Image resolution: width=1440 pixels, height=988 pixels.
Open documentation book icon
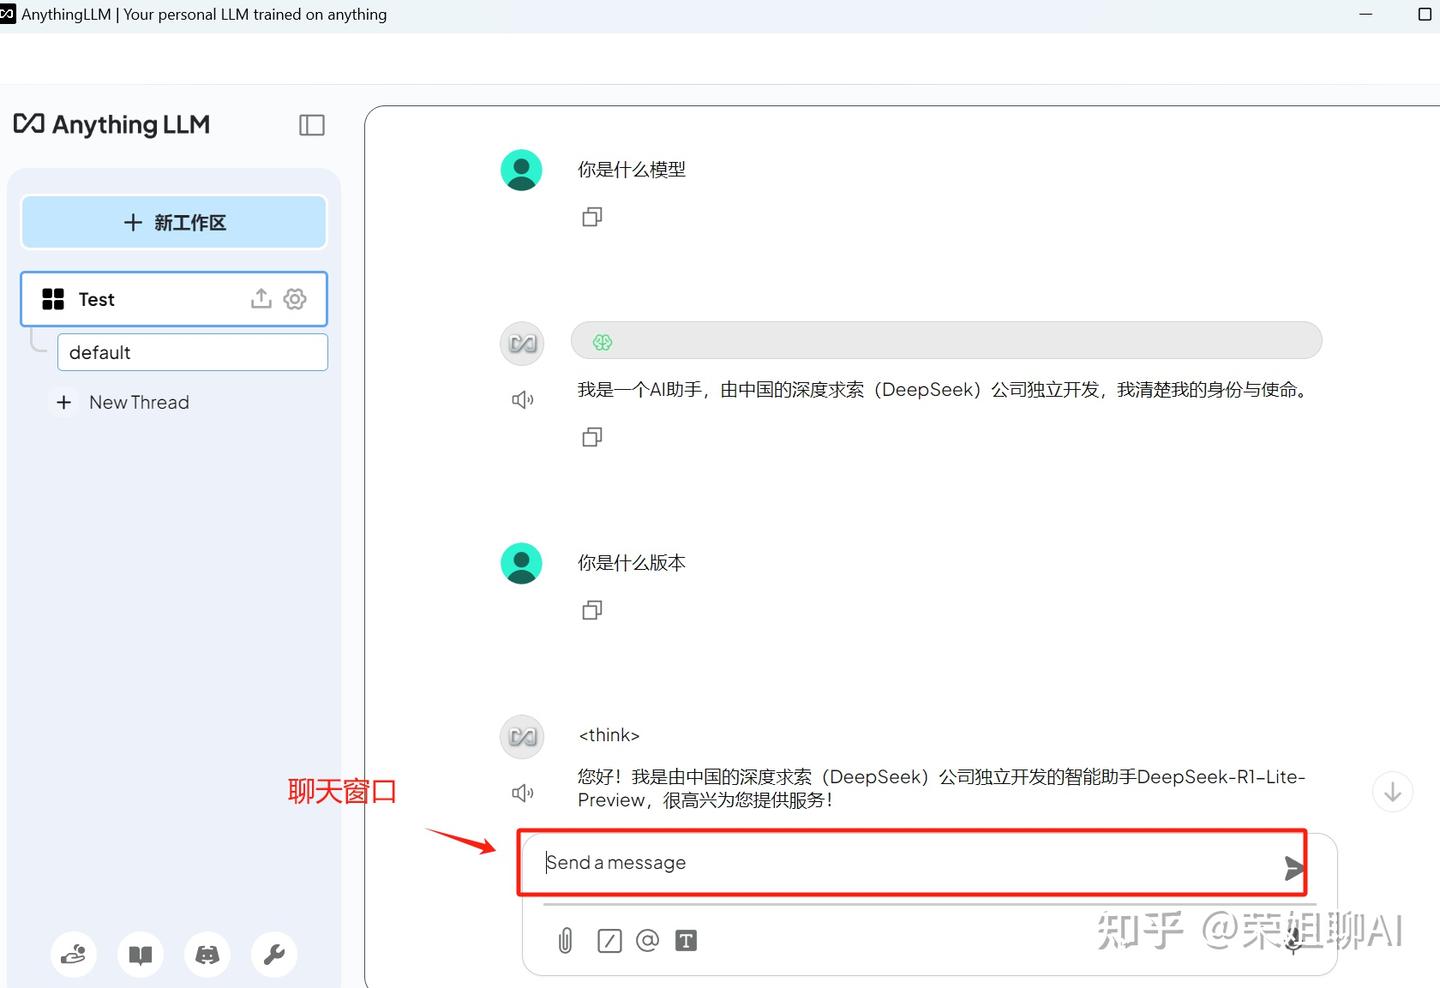point(140,955)
